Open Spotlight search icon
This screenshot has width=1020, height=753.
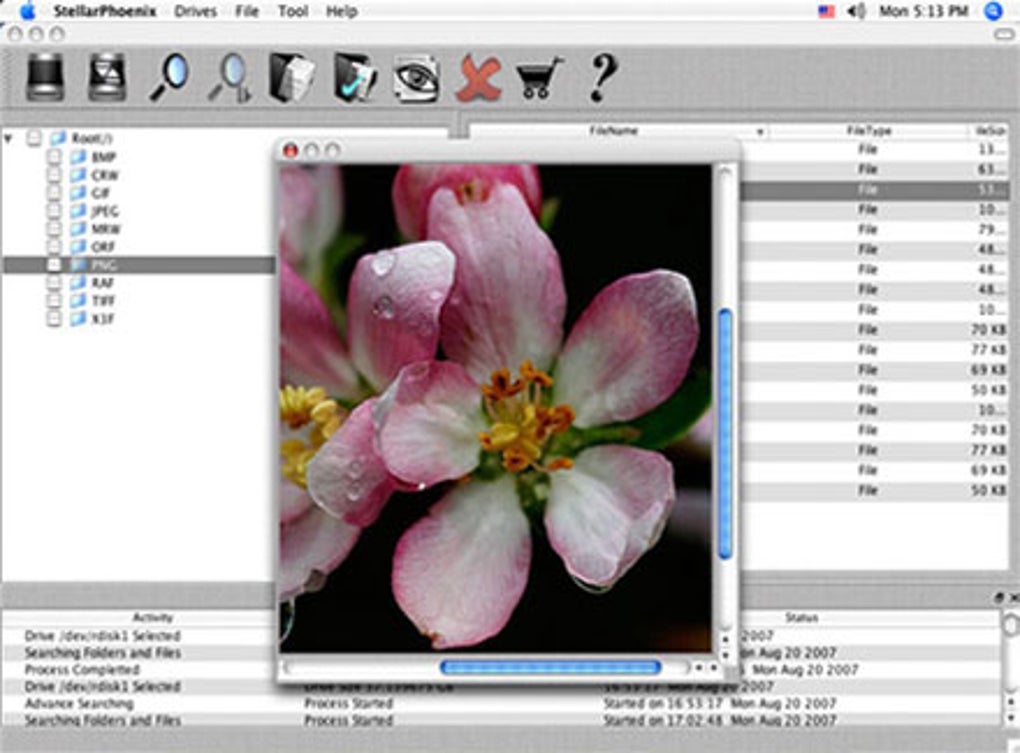click(x=993, y=11)
